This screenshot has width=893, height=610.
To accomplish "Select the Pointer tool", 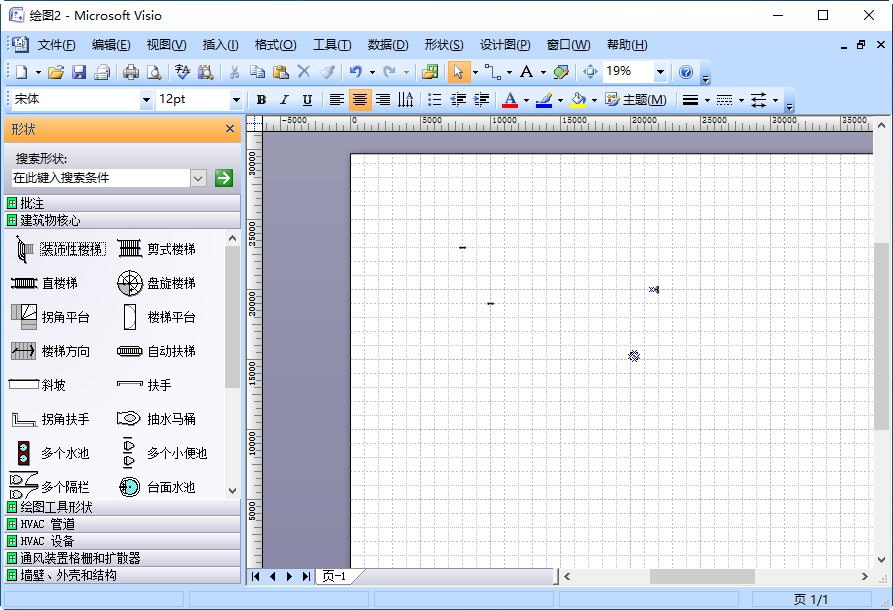I will (458, 72).
